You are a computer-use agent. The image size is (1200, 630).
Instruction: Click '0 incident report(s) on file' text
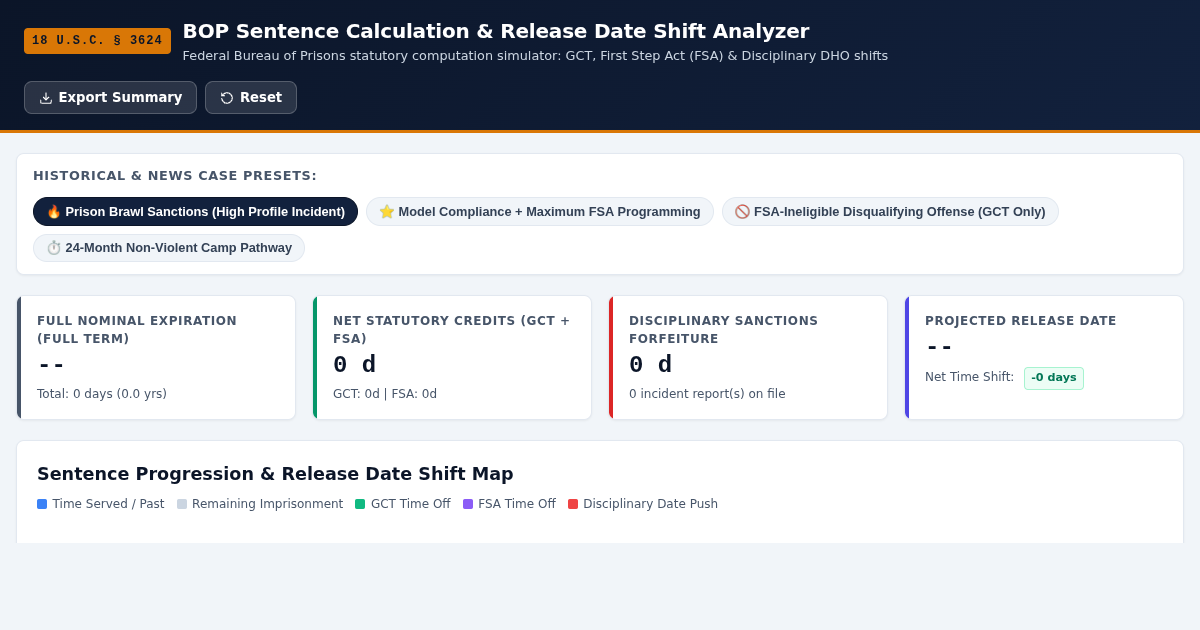pos(707,394)
